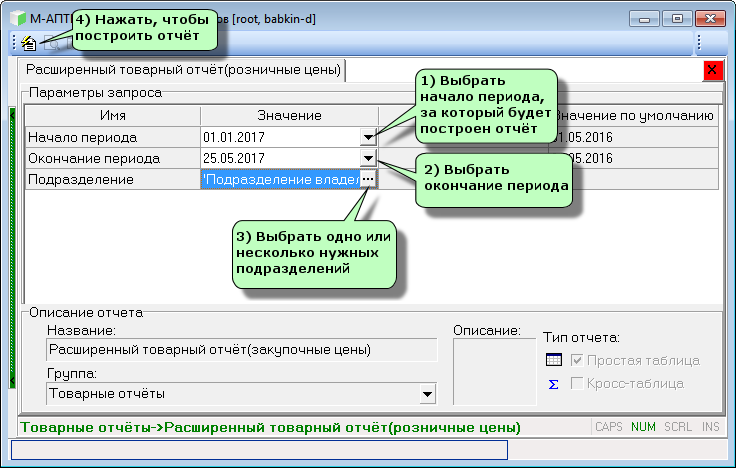Click the green M-APT application icon

(17, 19)
